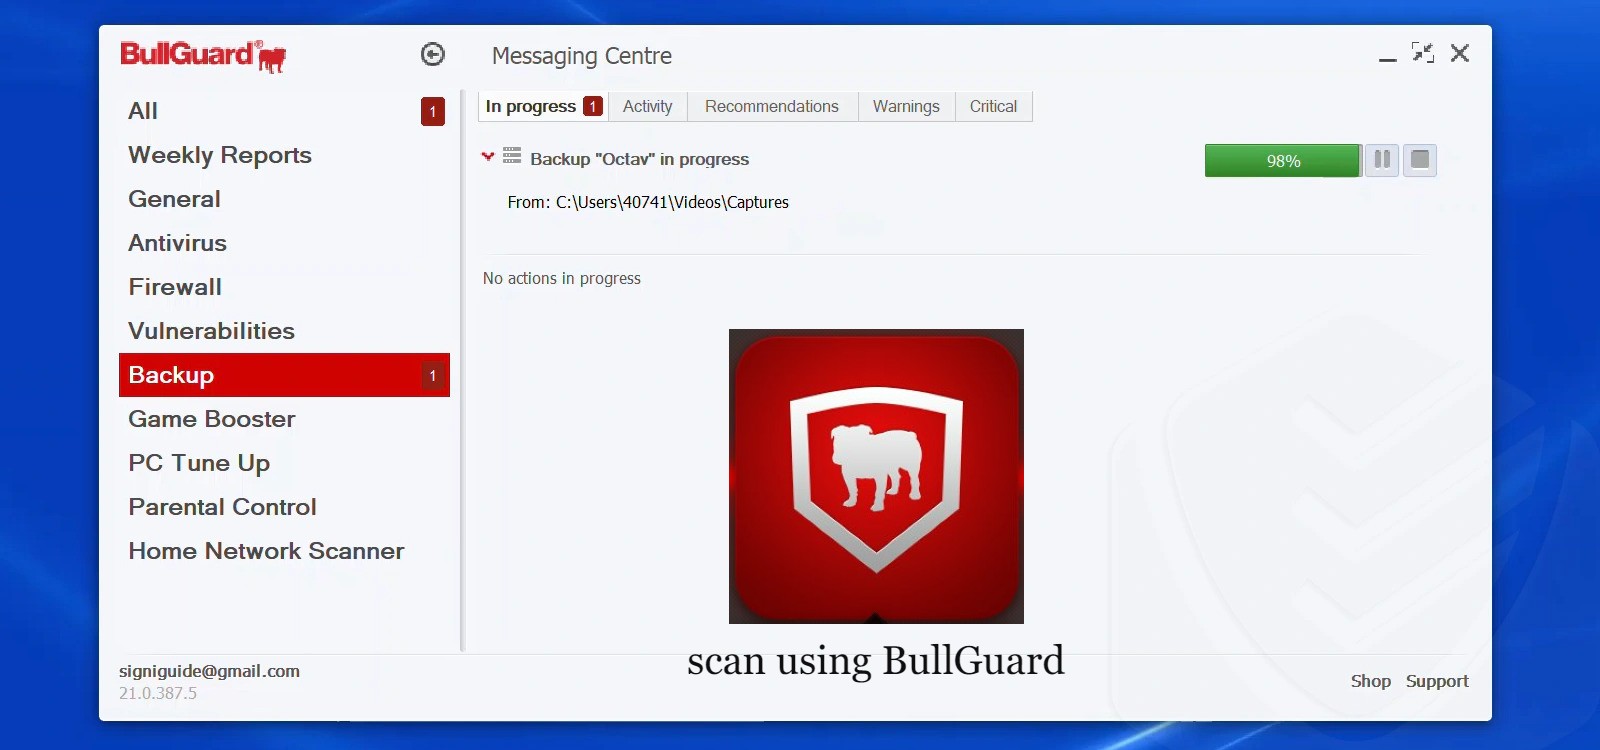Open the Recommendations tab
1600x750 pixels.
click(772, 106)
